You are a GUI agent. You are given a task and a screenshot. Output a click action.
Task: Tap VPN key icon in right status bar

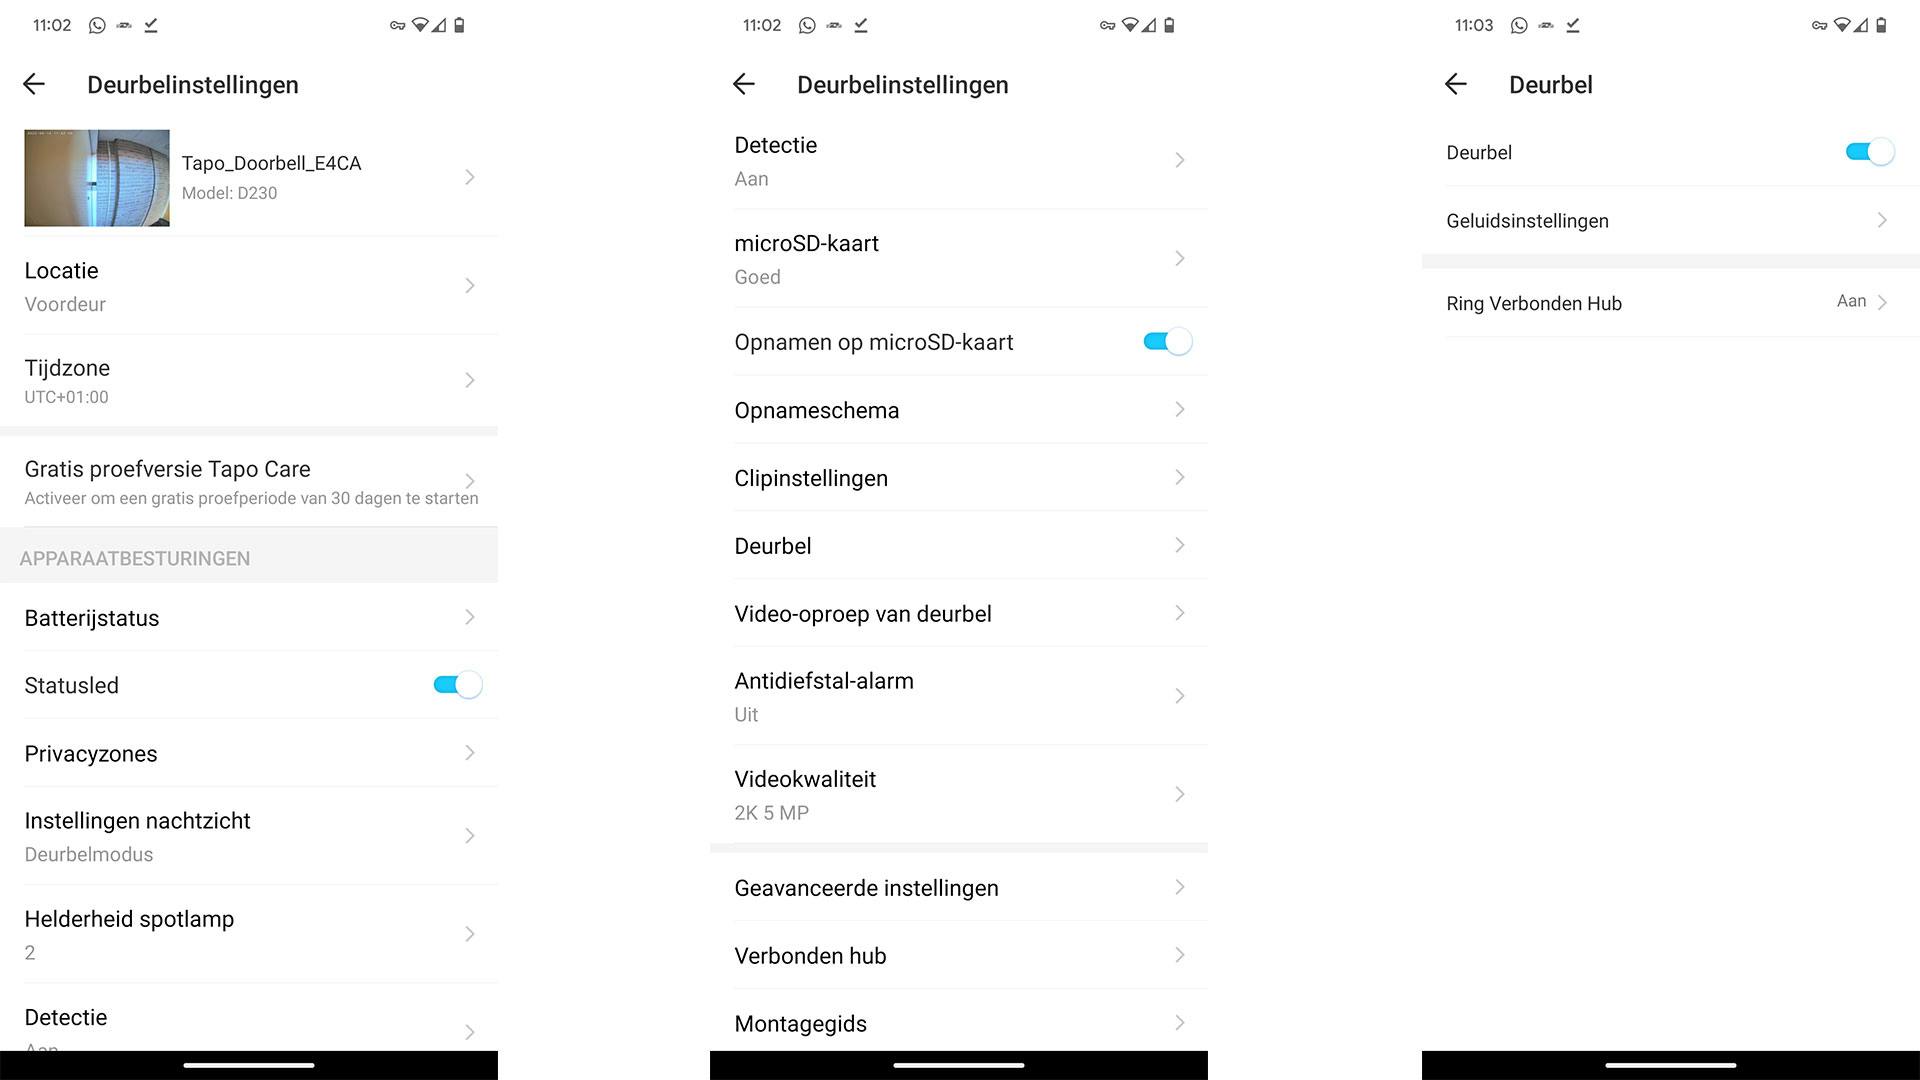point(1819,26)
